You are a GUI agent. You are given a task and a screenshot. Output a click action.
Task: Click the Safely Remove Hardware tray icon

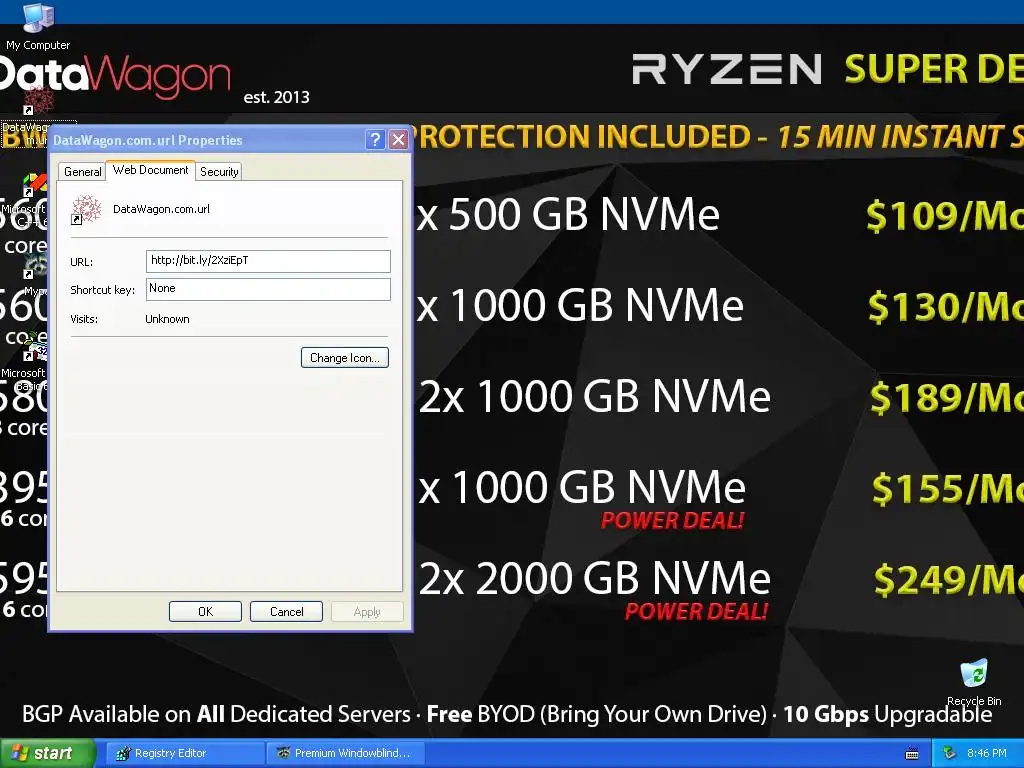pos(949,754)
